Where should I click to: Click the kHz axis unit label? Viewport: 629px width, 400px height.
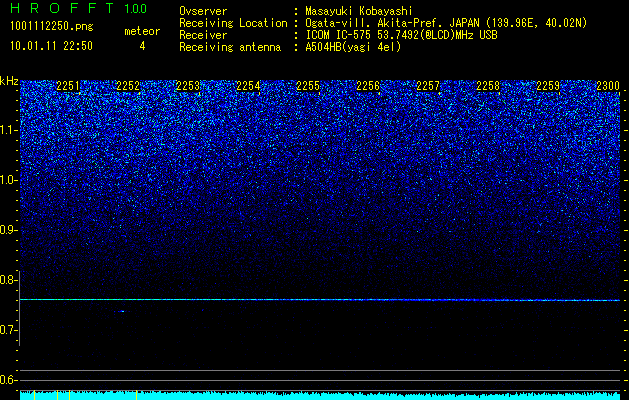pyautogui.click(x=9, y=81)
